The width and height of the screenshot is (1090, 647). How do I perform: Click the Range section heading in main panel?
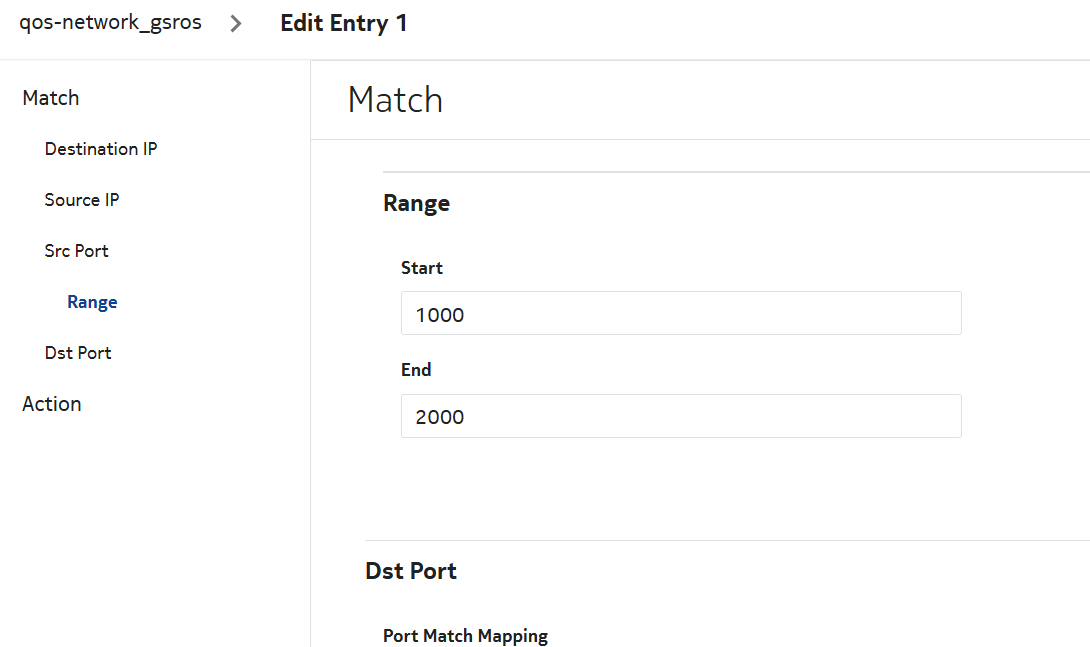coord(416,203)
